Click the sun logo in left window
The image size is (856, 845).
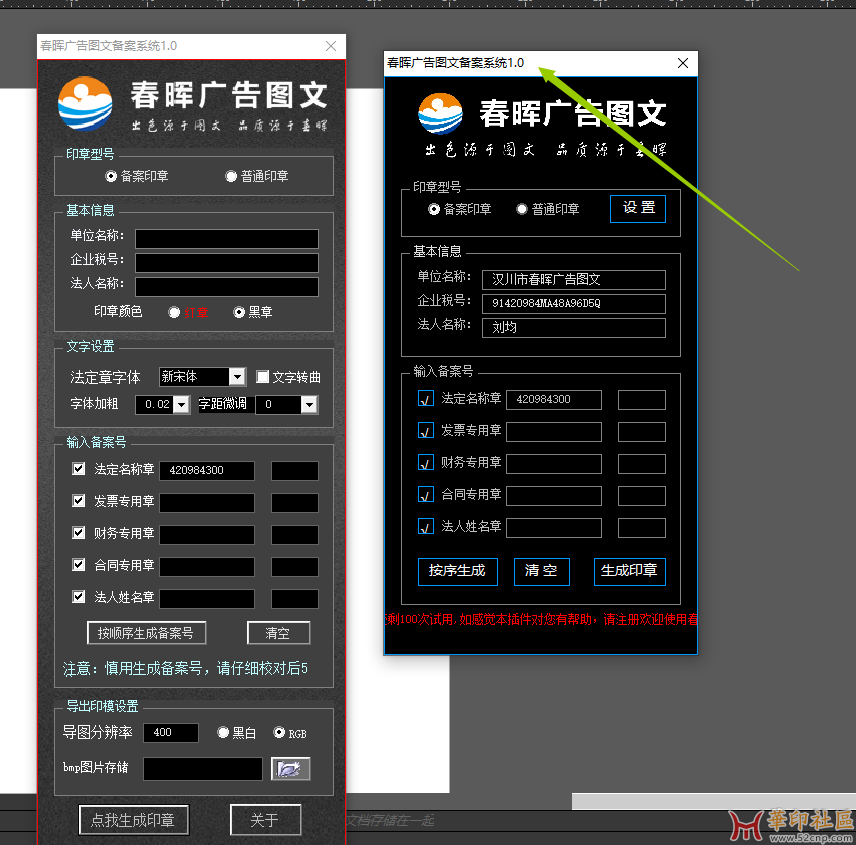pyautogui.click(x=85, y=103)
